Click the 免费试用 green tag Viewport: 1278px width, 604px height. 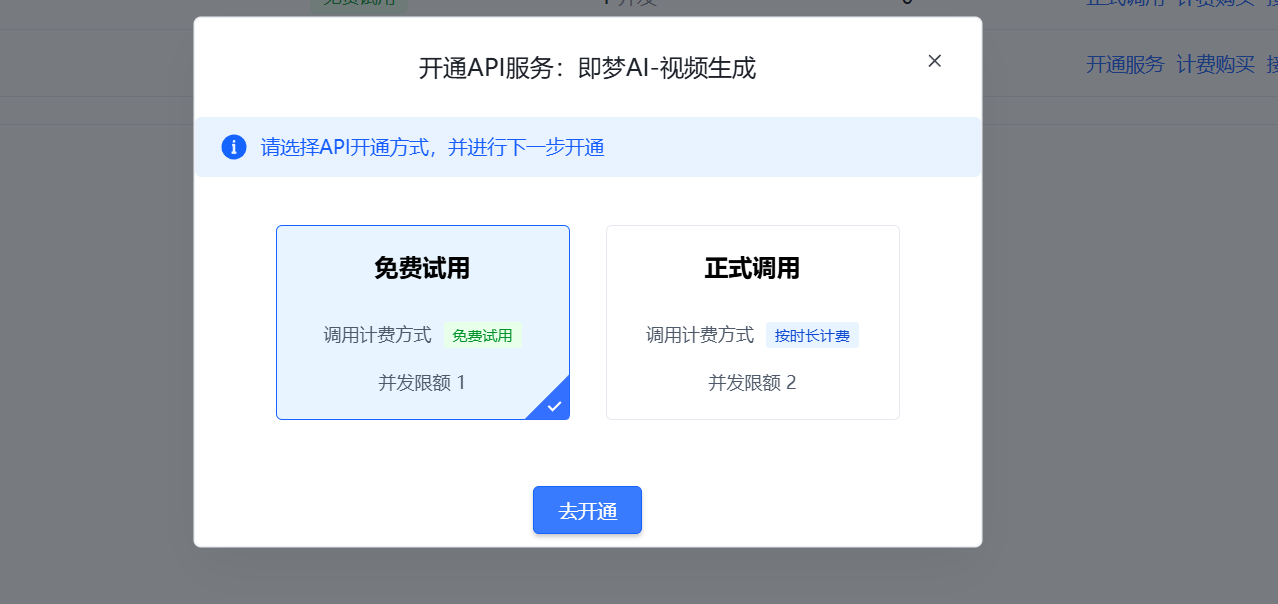click(x=482, y=335)
